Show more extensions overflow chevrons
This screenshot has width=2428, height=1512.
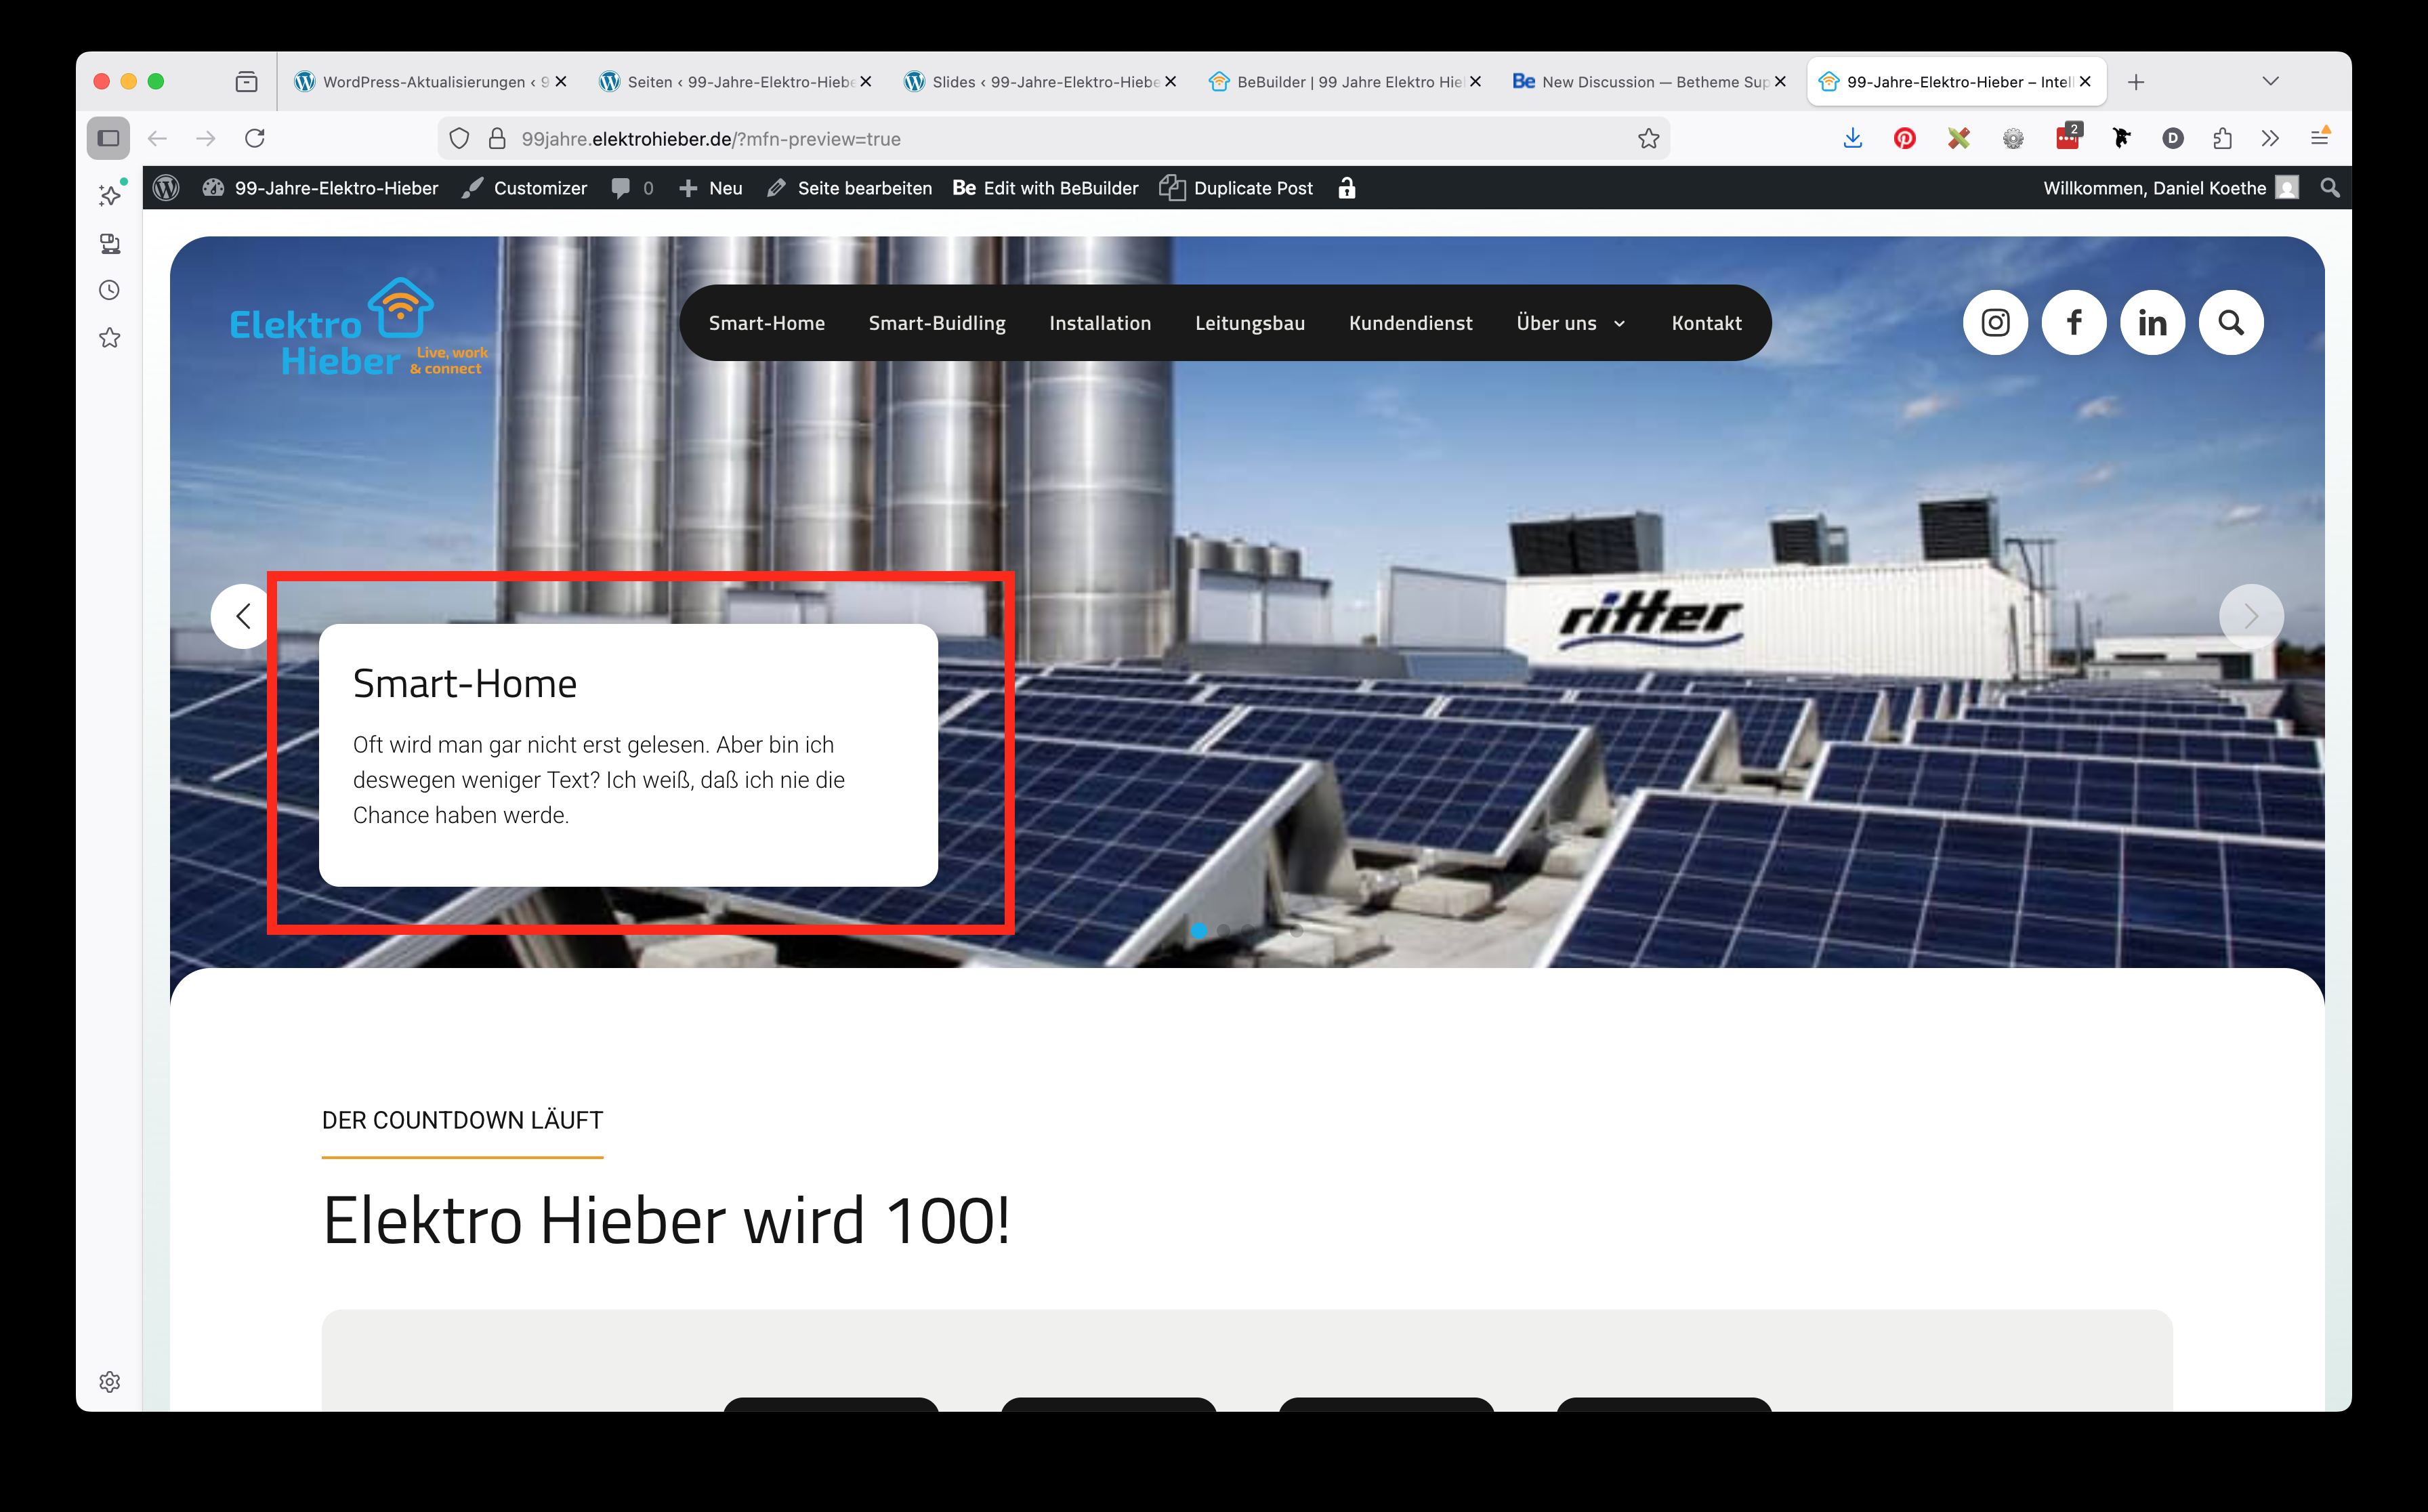pyautogui.click(x=2270, y=139)
